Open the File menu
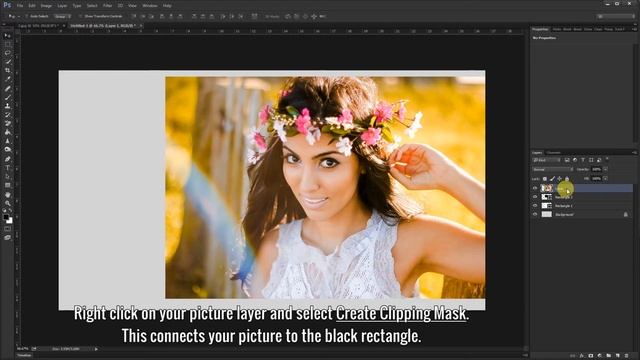 (x=20, y=6)
